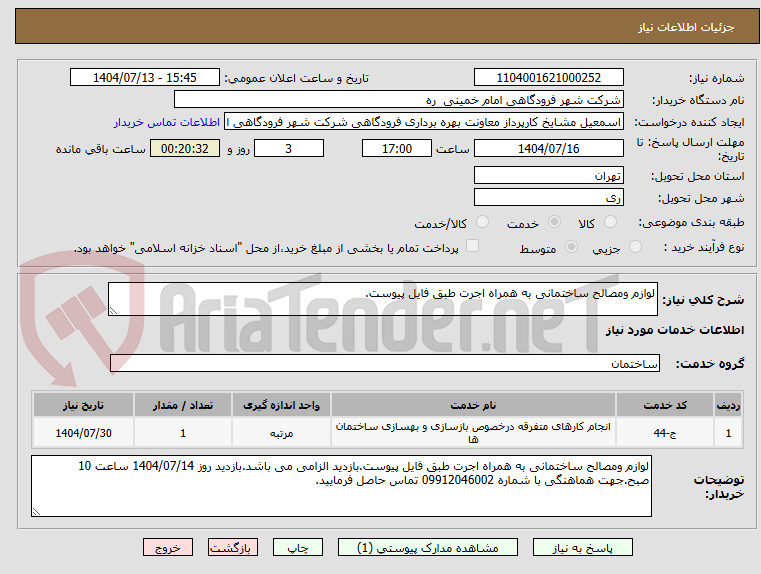Image resolution: width=761 pixels, height=574 pixels.
Task: Toggle the اسناد خزانه اسلامی payment checkbox
Action: pyautogui.click(x=472, y=246)
